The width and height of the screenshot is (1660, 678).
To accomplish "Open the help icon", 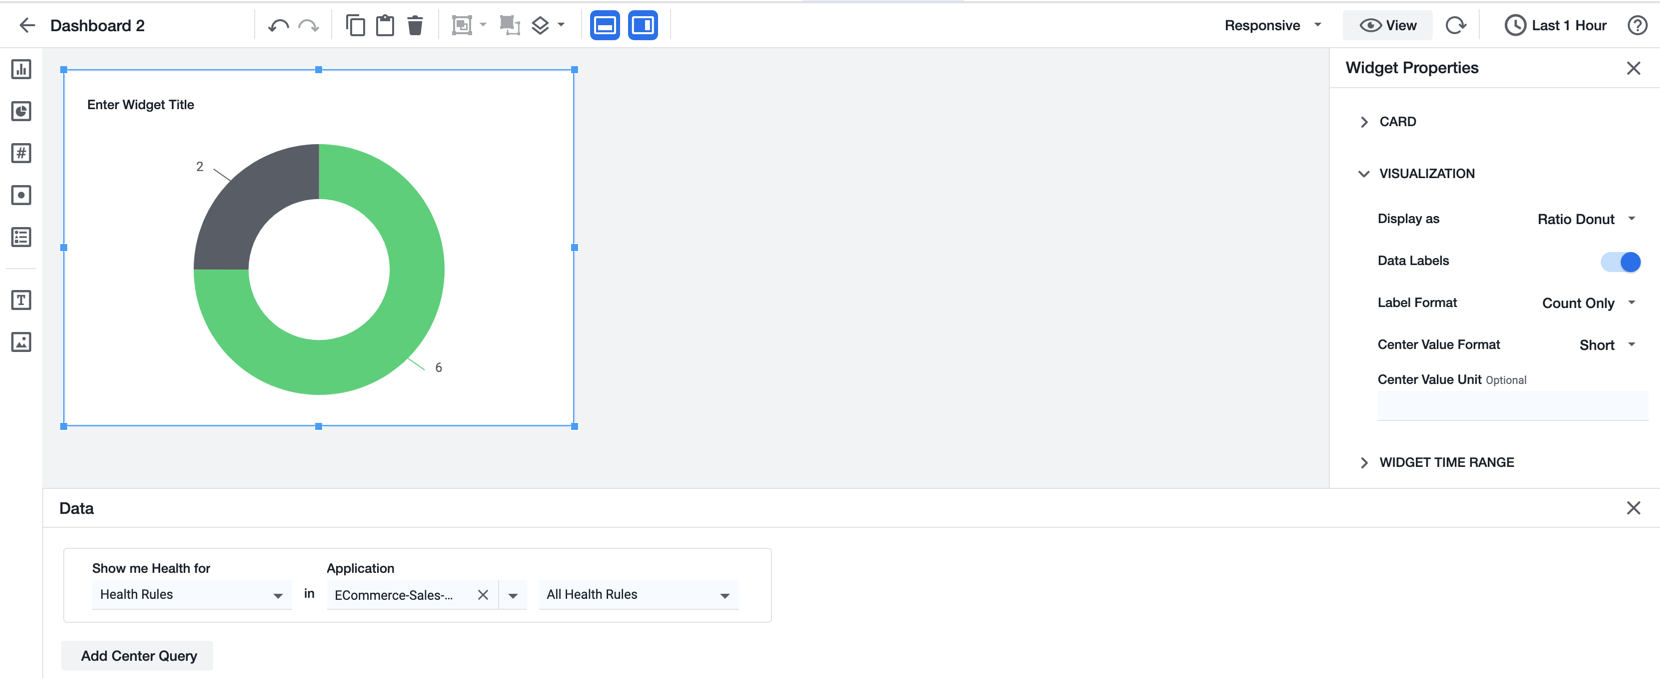I will pos(1637,25).
